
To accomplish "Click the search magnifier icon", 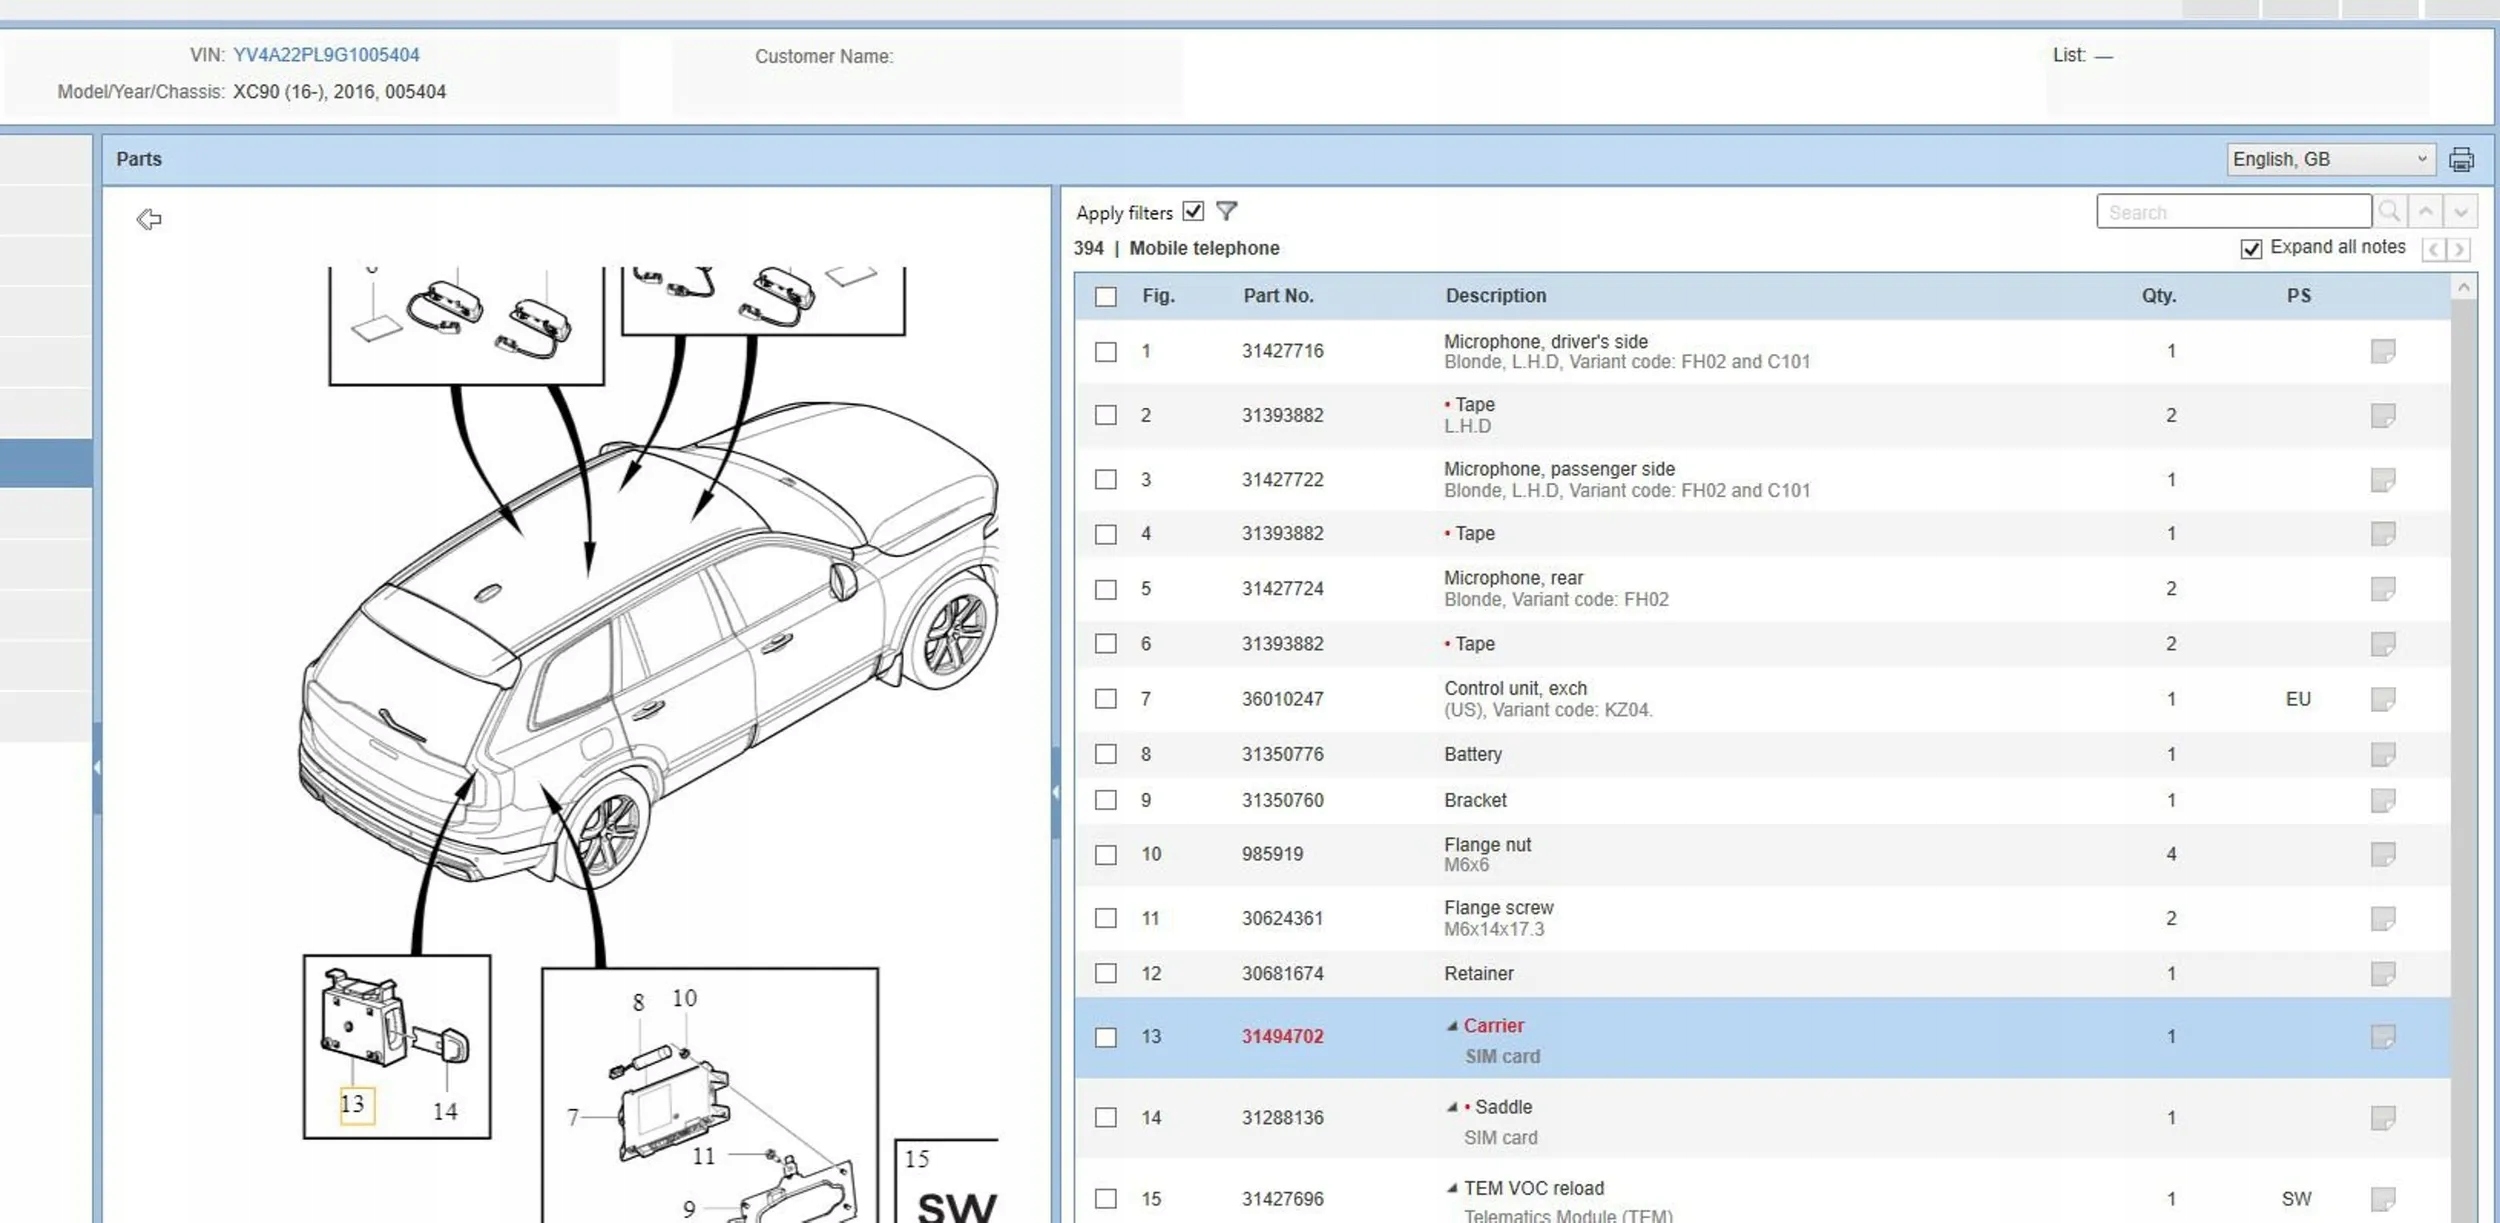I will [x=2389, y=212].
